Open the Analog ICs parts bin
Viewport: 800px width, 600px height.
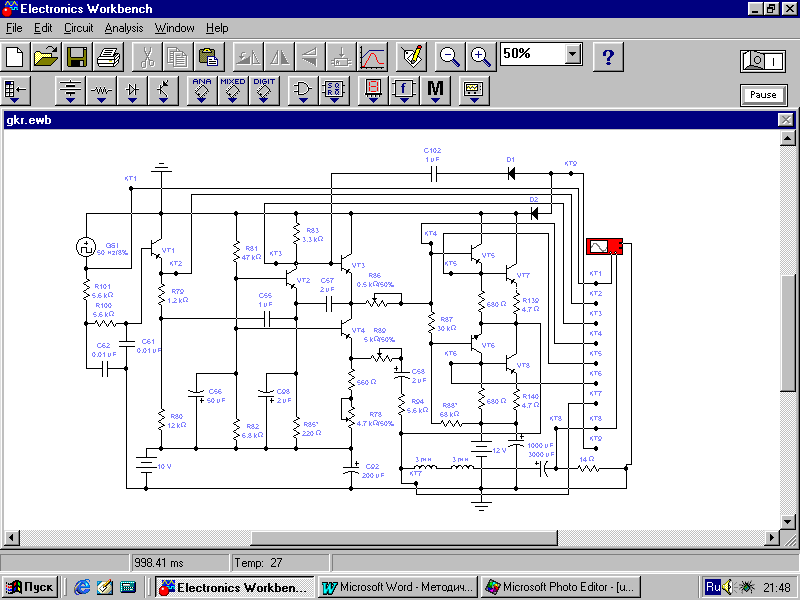pos(202,91)
